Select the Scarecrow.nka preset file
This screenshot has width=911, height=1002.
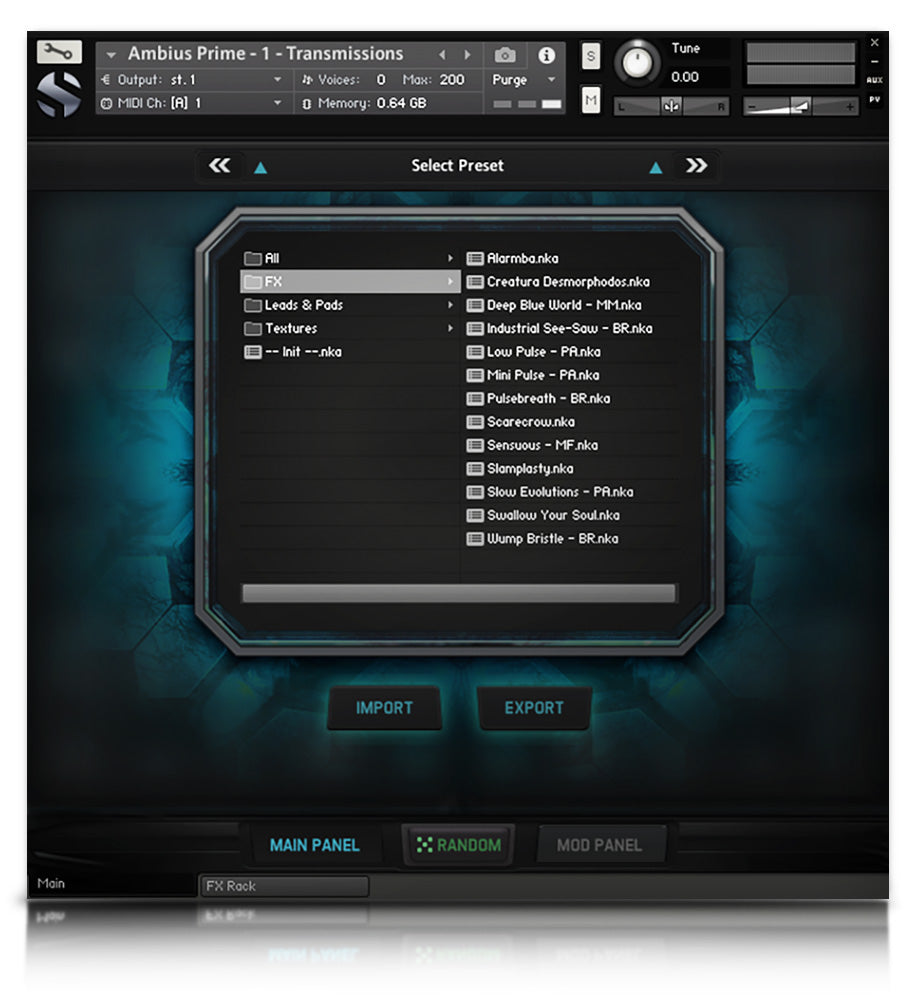[530, 422]
